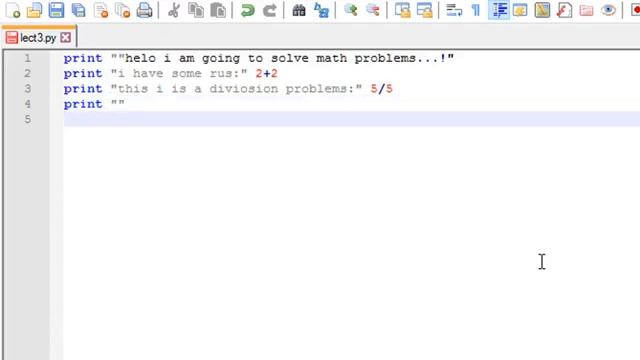Screen dimensions: 640x360
Task: Open the Replace dialog icon
Action: 321,10
